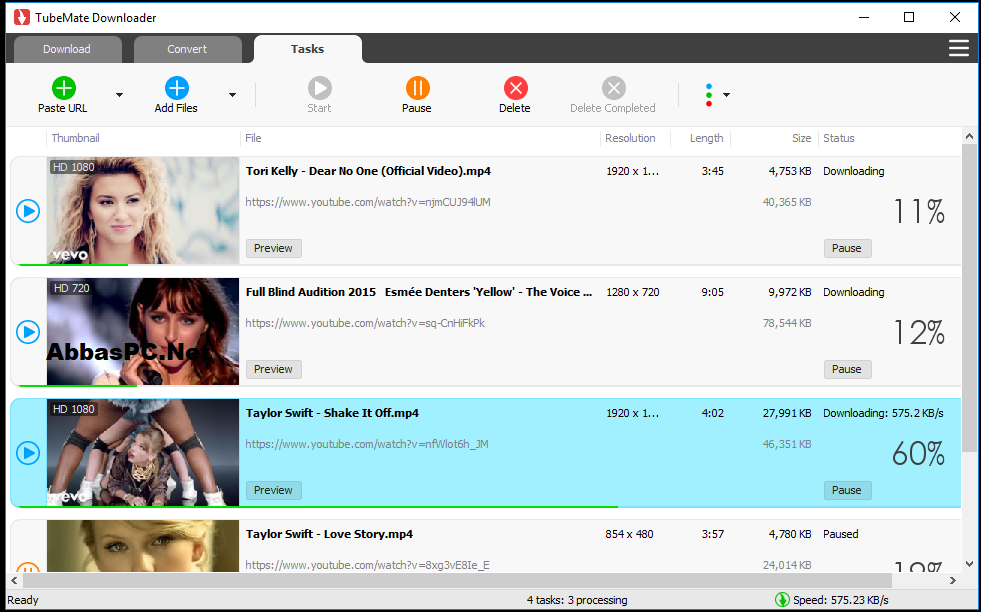Click 'Speed: 575.23 KB/s' in status bar
981x612 pixels.
(x=840, y=600)
